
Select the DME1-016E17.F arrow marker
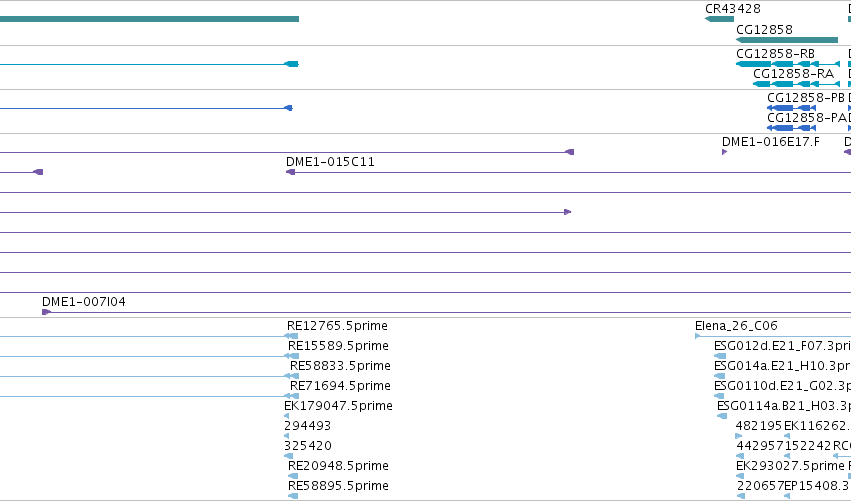click(725, 152)
